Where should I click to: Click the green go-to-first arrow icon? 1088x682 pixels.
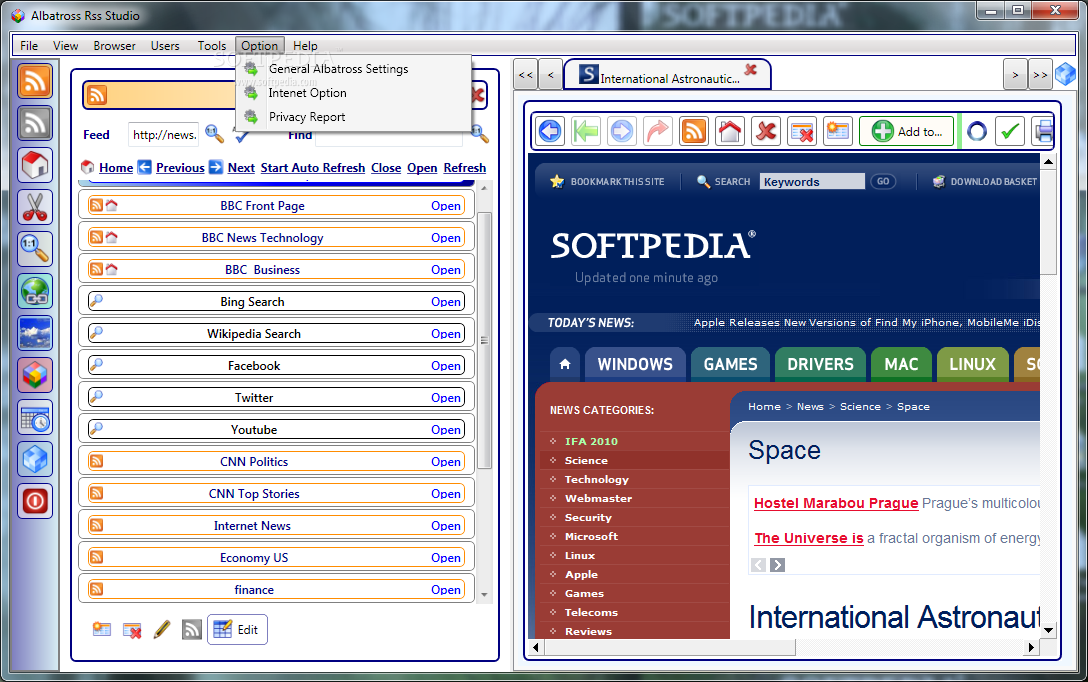pos(586,131)
